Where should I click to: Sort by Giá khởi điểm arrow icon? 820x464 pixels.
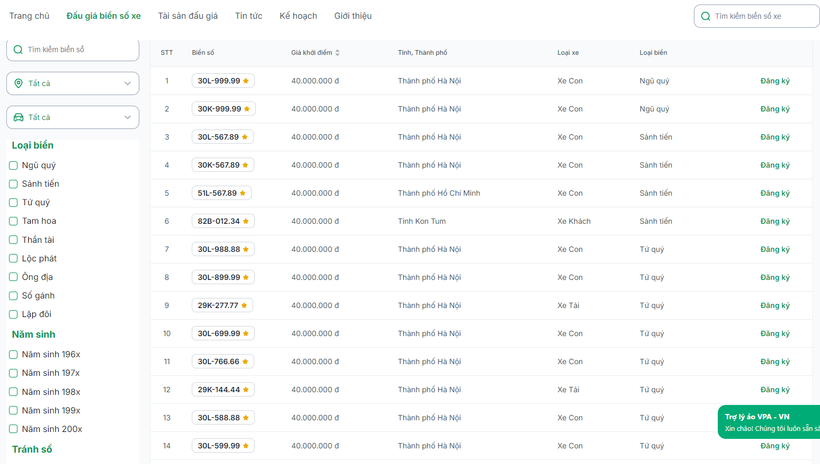coord(338,53)
